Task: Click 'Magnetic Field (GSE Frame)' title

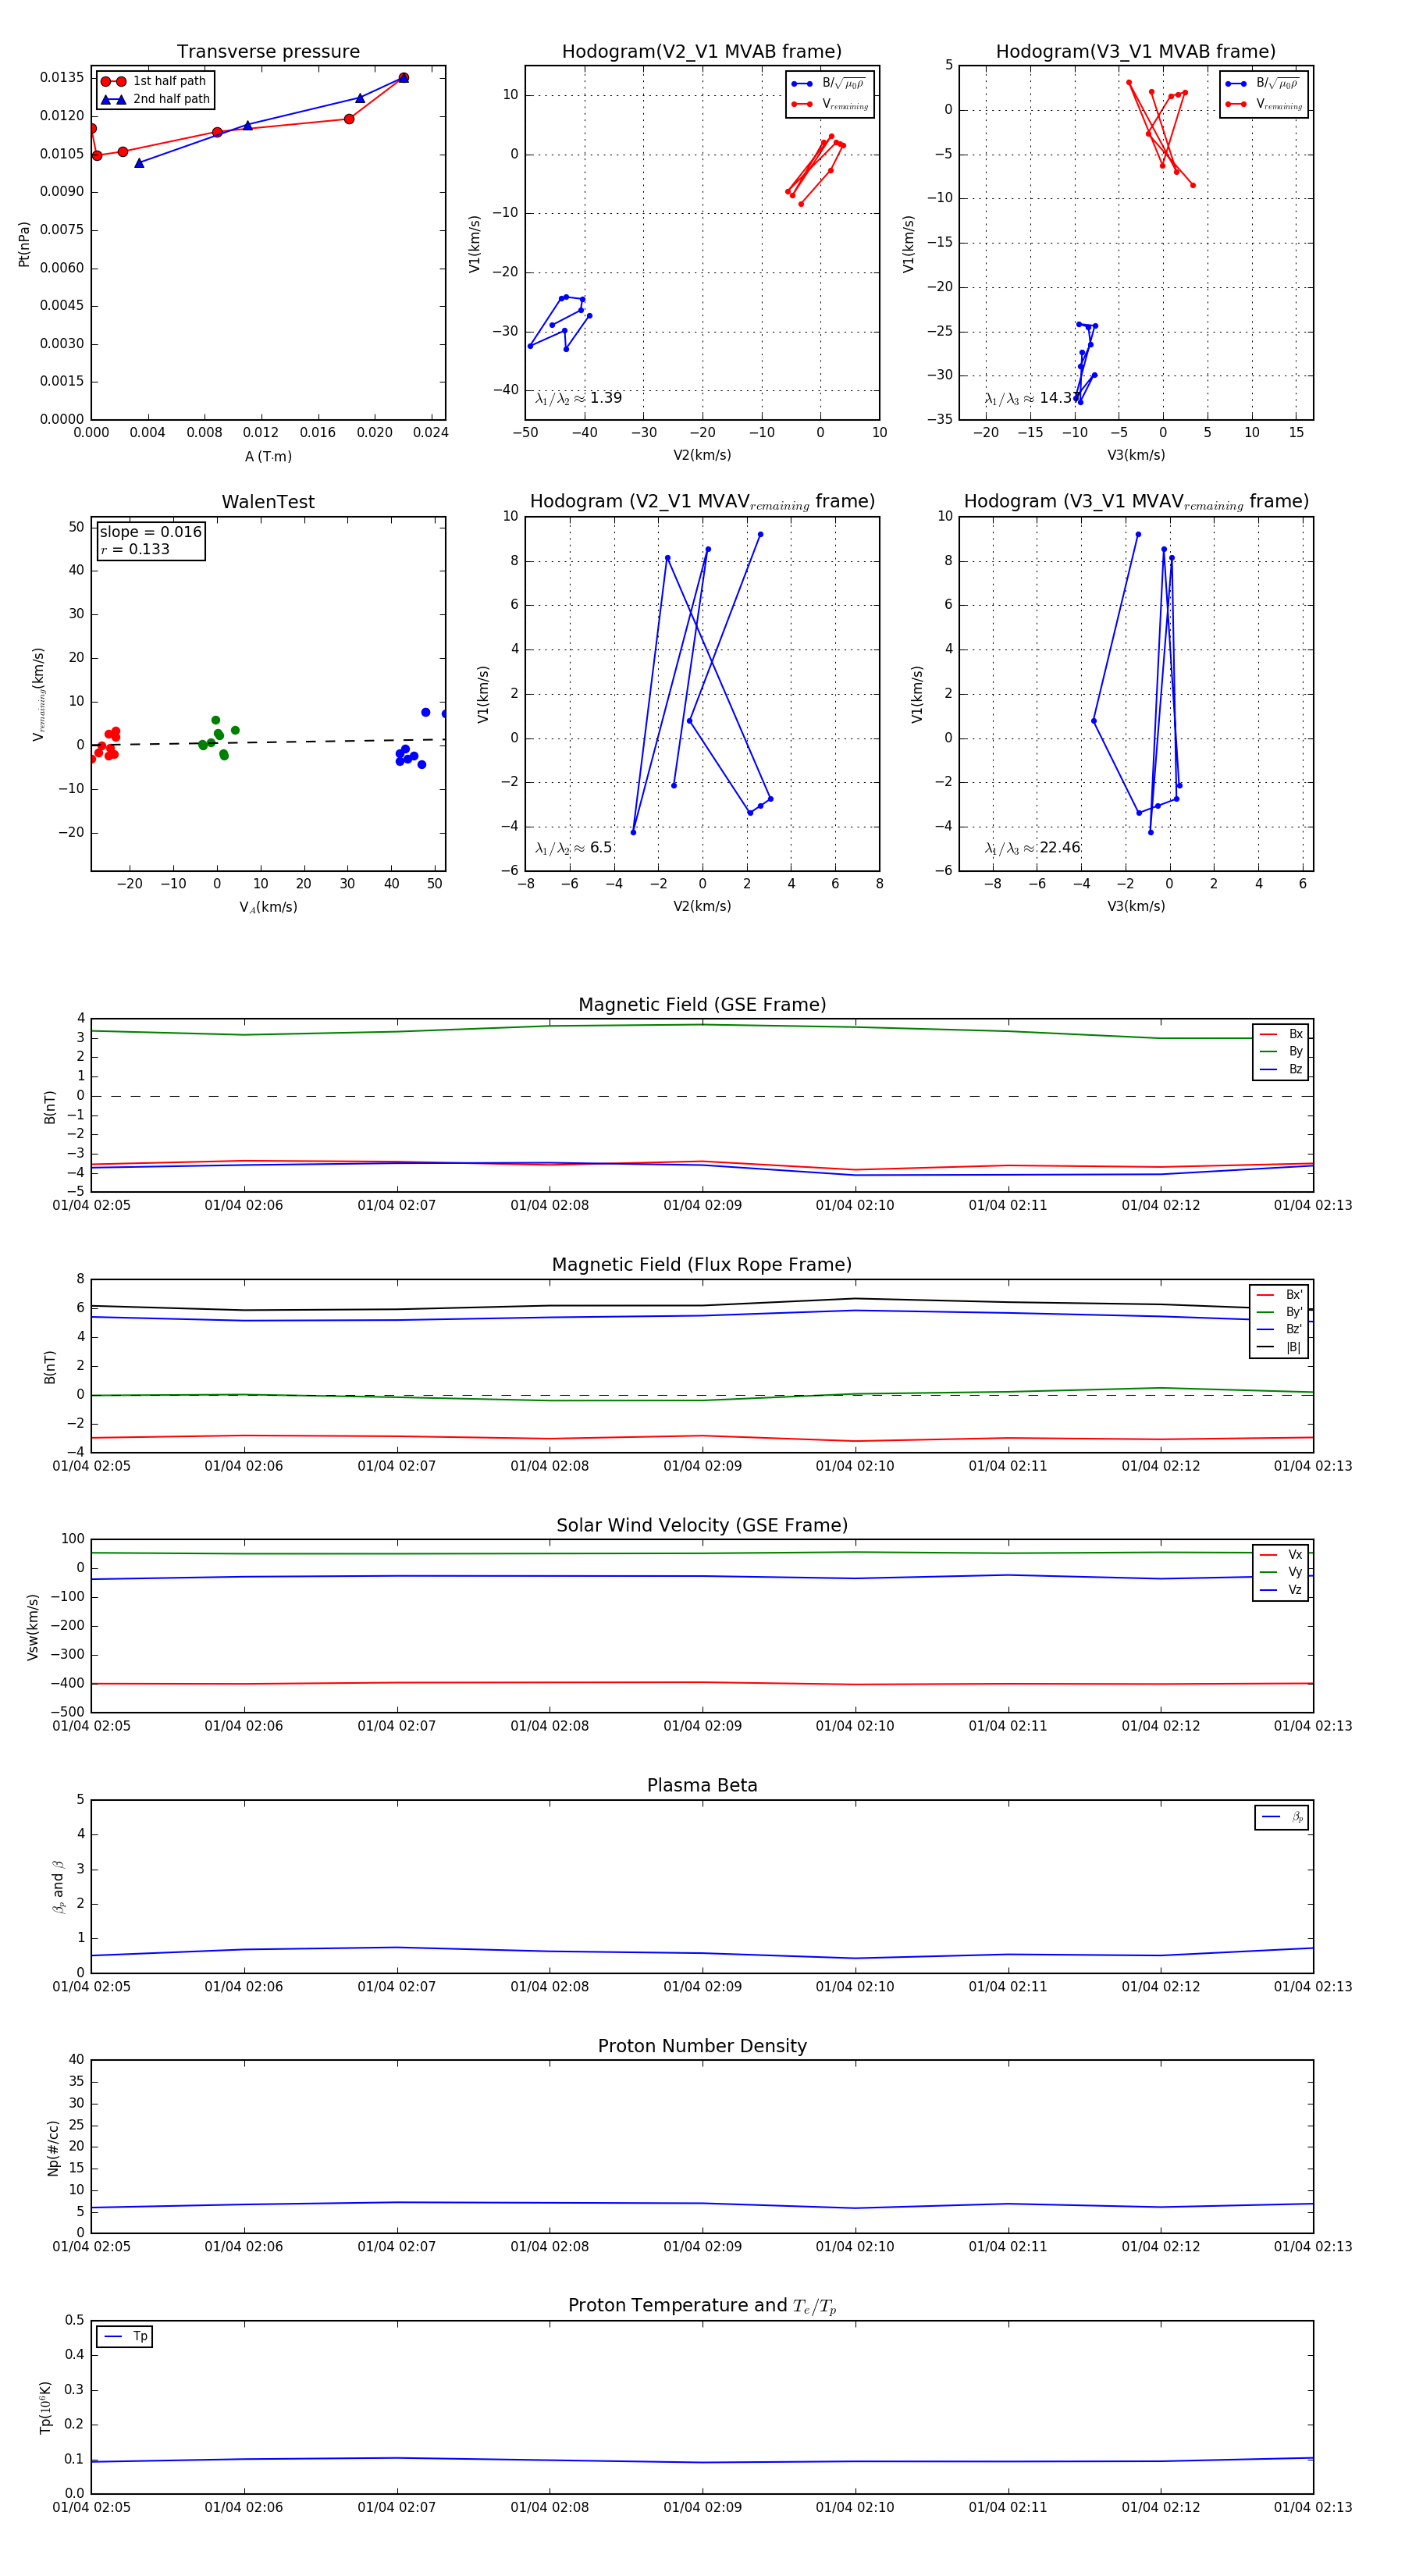Action: pyautogui.click(x=702, y=1005)
